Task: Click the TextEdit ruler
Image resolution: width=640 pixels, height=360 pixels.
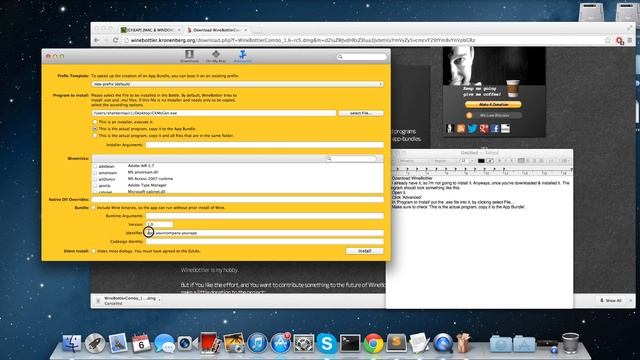Action: pos(482,171)
